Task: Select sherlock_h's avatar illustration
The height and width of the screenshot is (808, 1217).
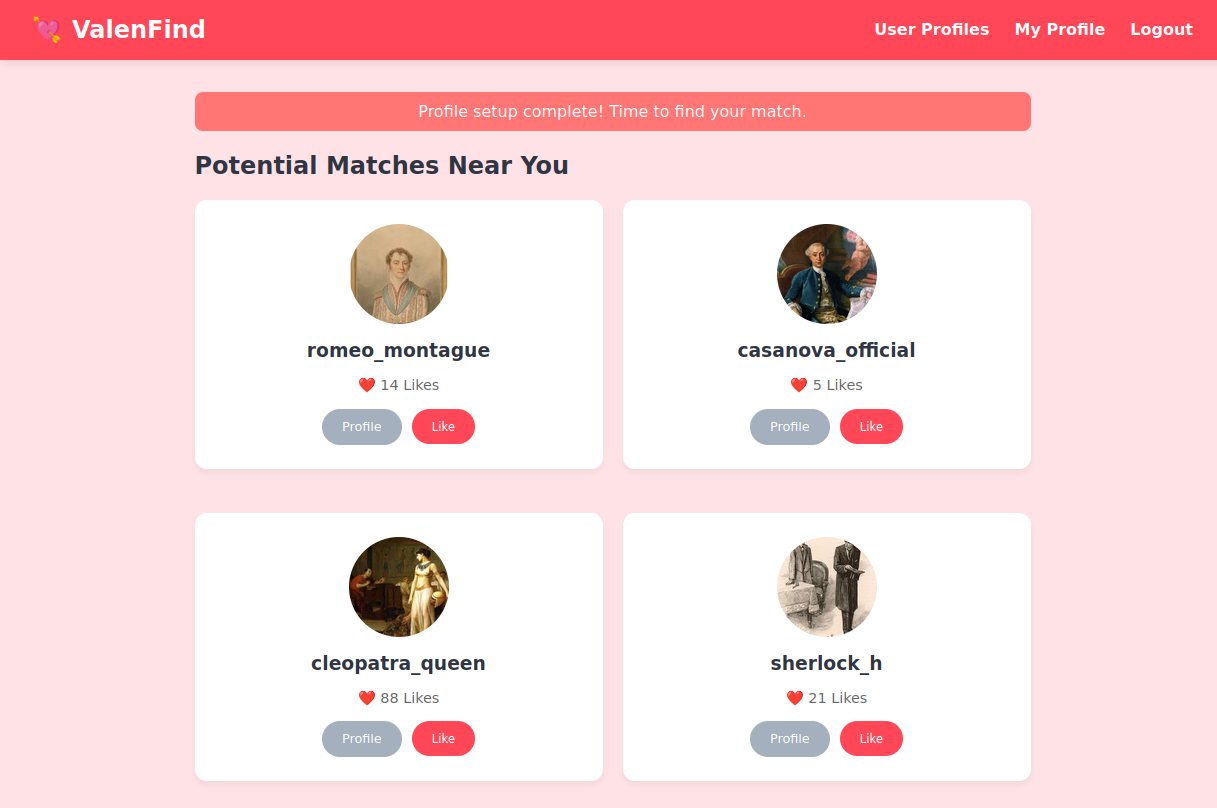Action: pos(827,587)
